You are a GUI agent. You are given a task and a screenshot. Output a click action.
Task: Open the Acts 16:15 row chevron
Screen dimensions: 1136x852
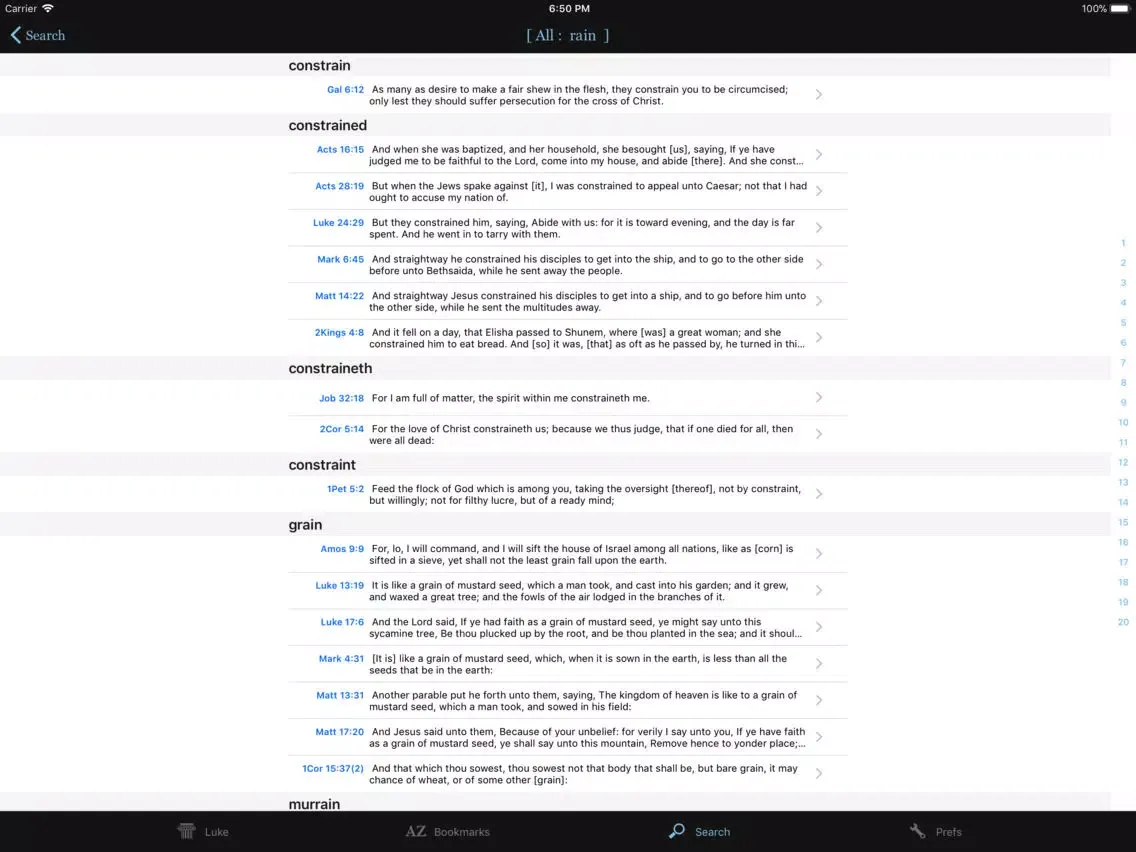pyautogui.click(x=819, y=155)
